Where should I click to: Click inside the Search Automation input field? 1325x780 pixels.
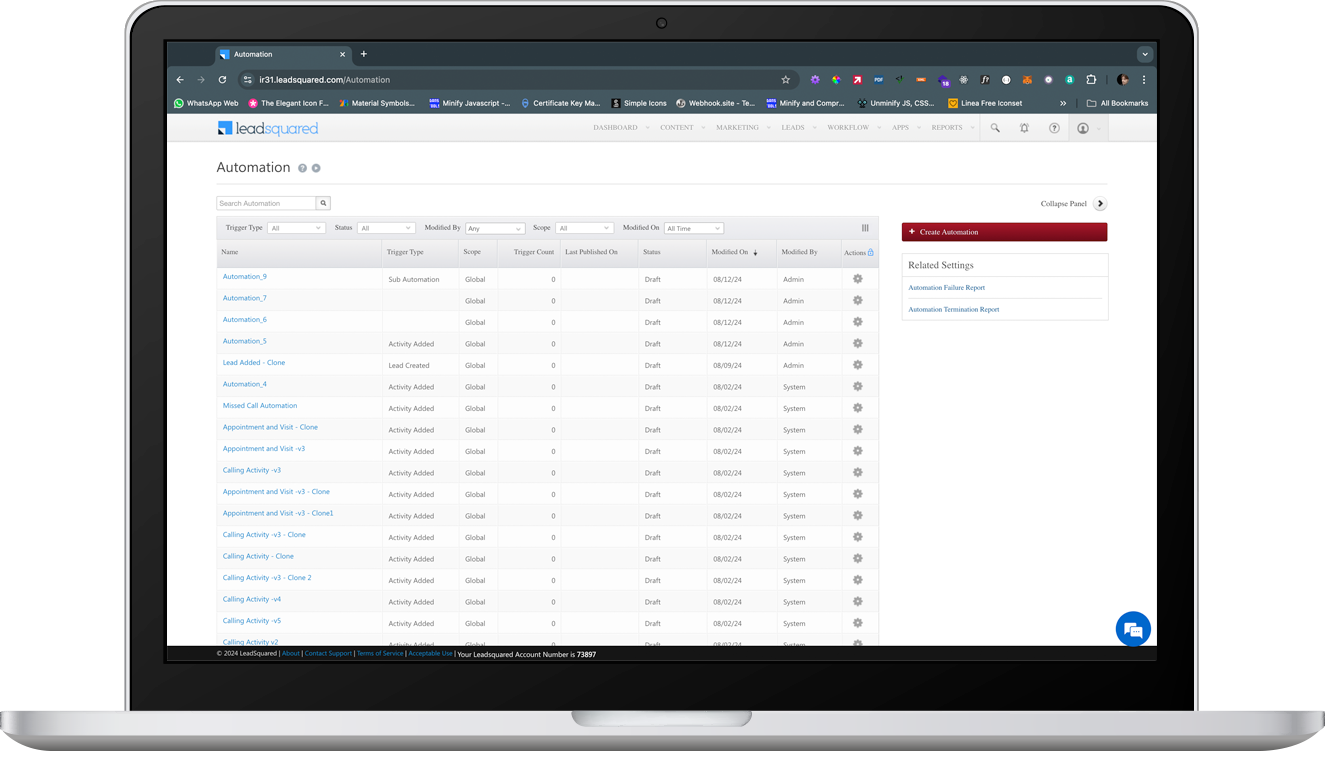[x=263, y=202]
